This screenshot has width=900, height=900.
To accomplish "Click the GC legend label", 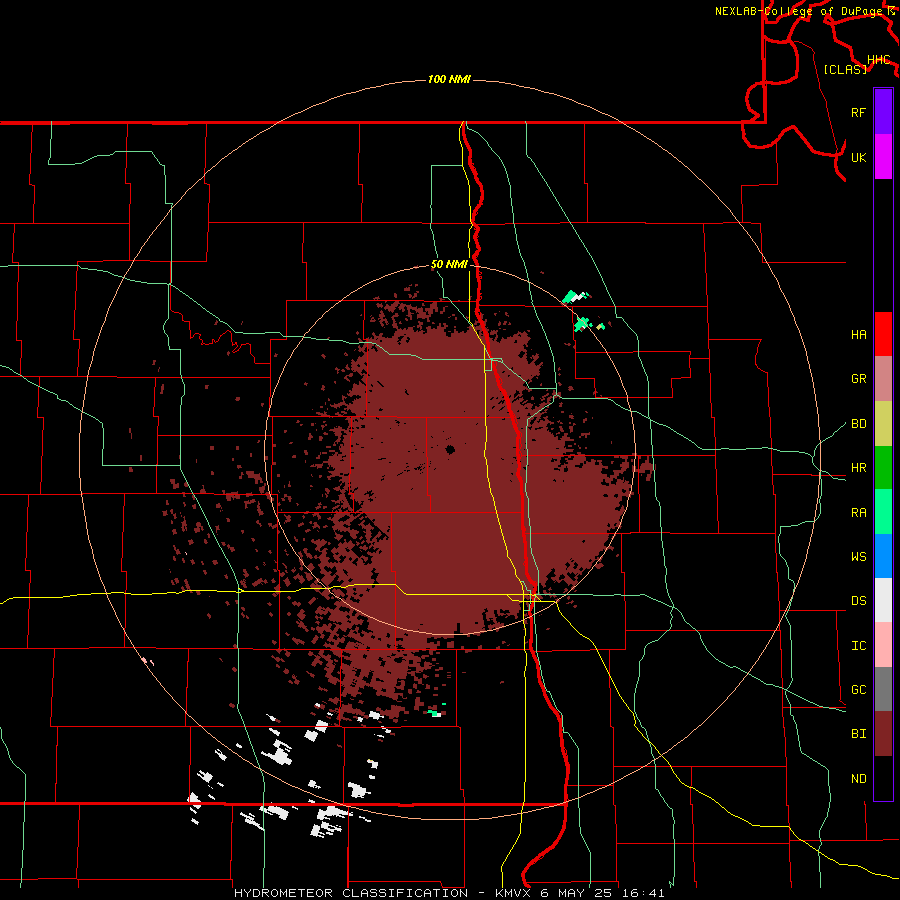I will click(x=858, y=690).
